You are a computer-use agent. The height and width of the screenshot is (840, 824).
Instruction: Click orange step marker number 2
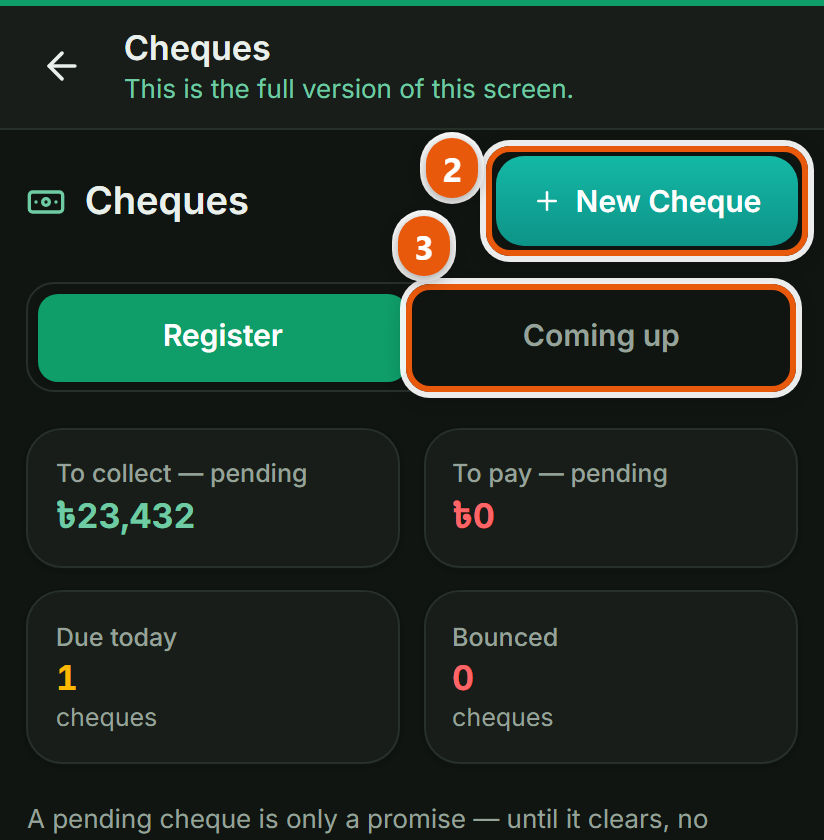[452, 170]
